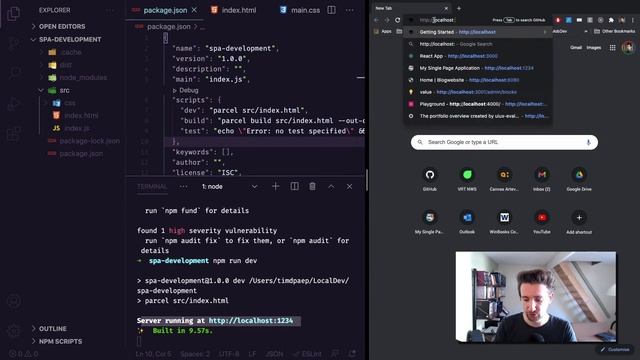The width and height of the screenshot is (640, 360).
Task: Switch to the index.html editor tab
Action: tap(233, 10)
